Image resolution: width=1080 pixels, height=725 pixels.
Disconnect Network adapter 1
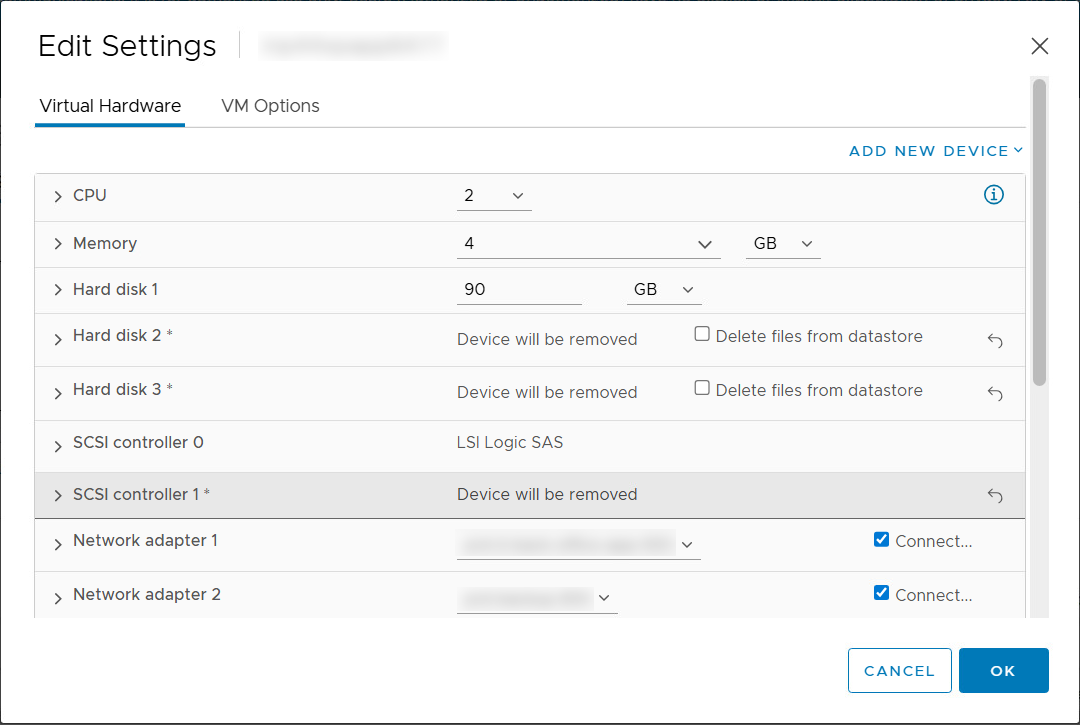pos(881,539)
